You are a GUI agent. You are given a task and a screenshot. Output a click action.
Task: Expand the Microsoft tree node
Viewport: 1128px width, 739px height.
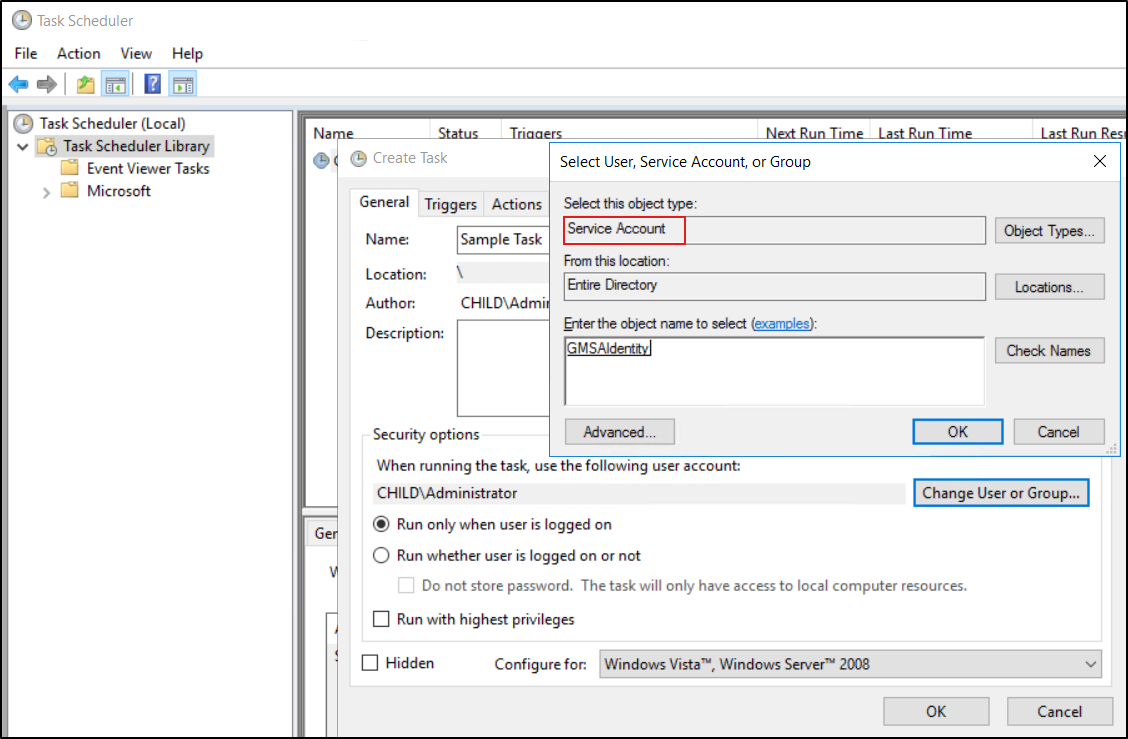point(46,191)
